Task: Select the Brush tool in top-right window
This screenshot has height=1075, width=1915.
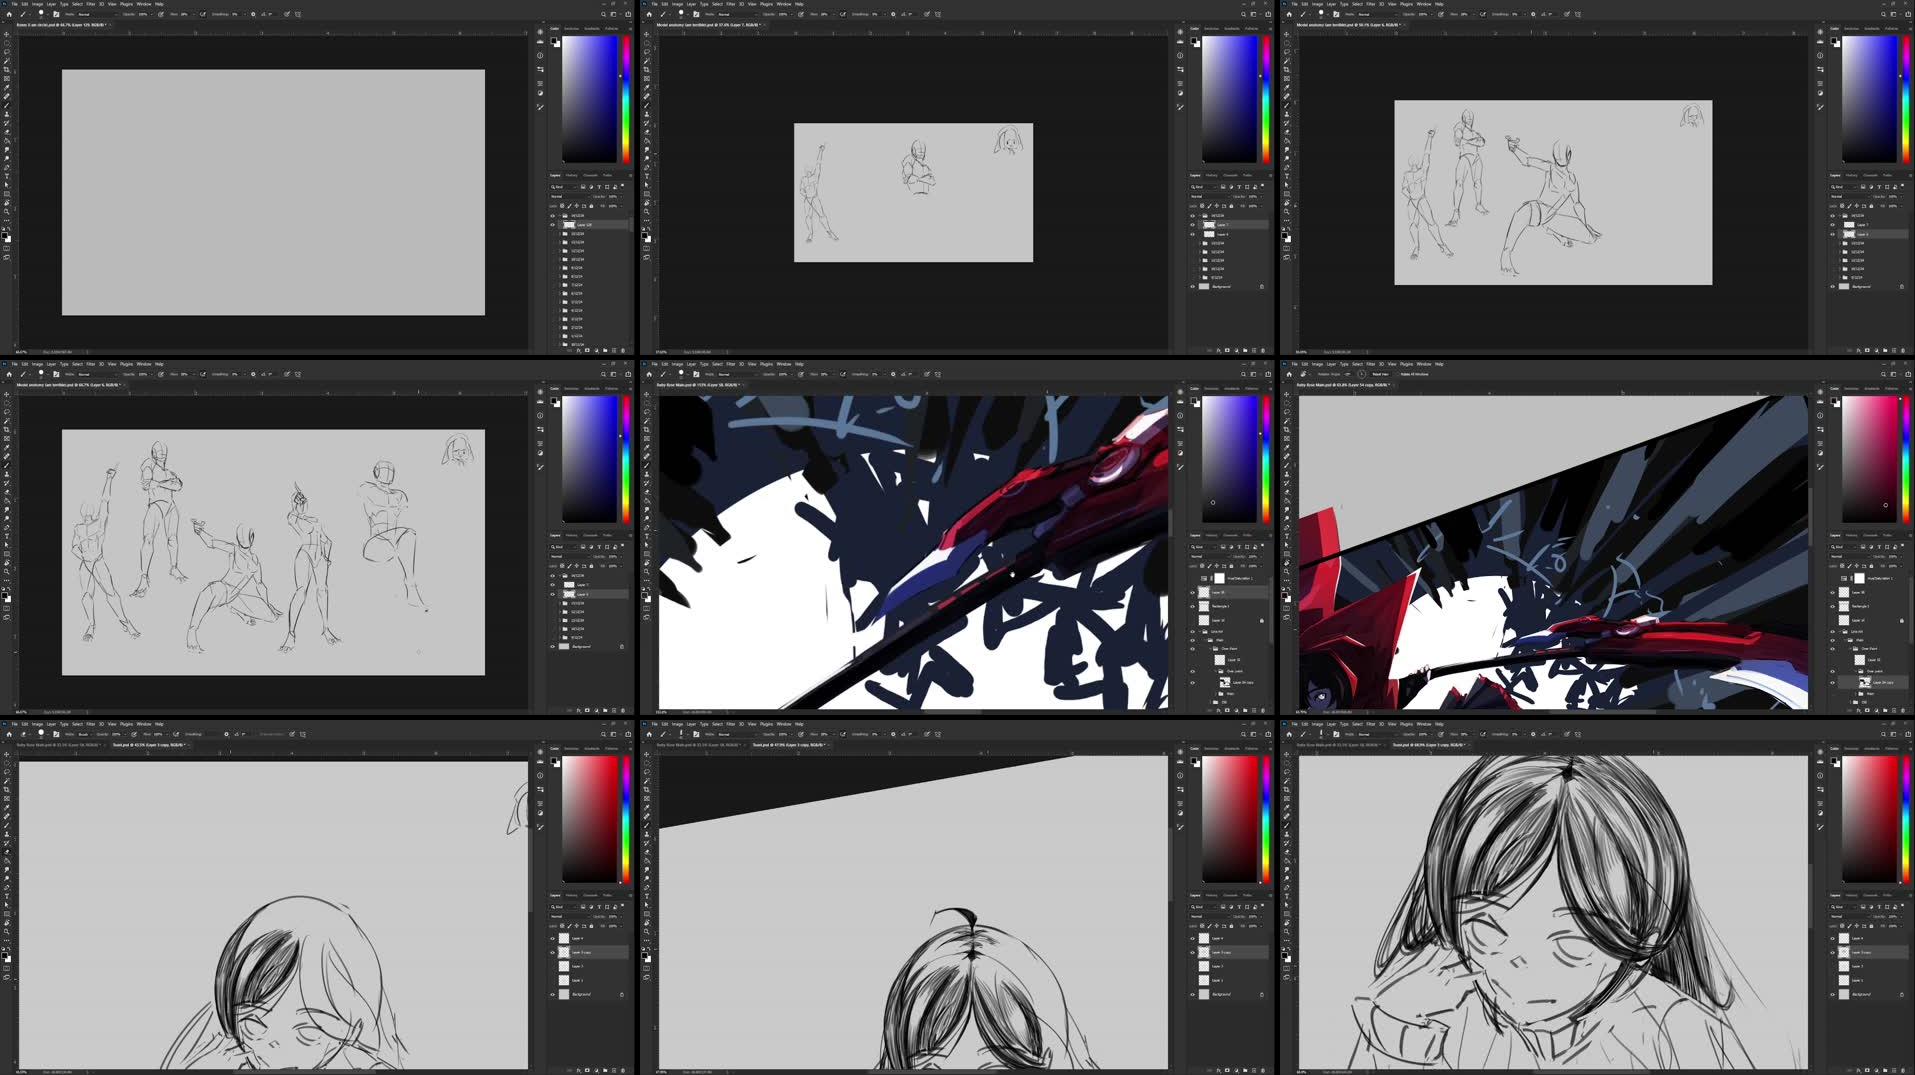Action: 1287,105
